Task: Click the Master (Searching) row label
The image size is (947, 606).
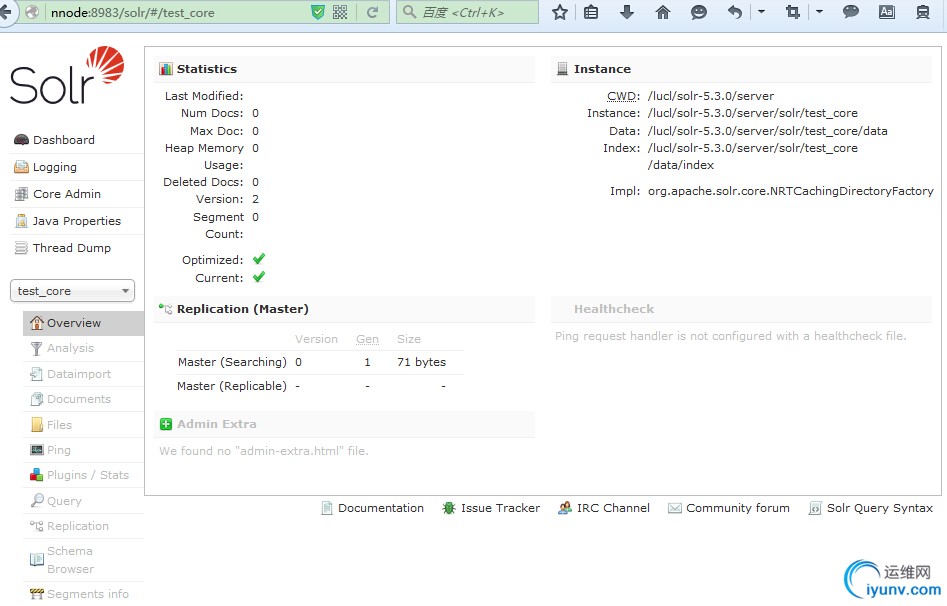Action: tap(232, 362)
